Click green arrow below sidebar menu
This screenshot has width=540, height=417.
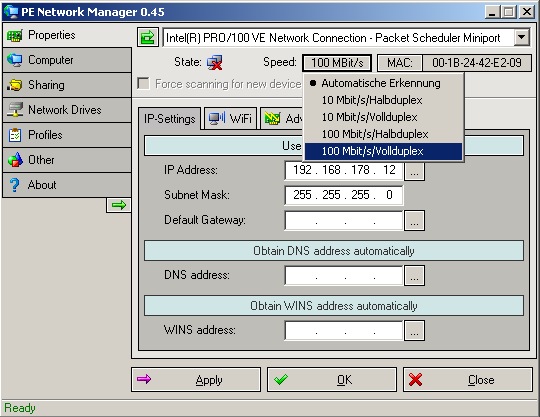click(x=119, y=205)
